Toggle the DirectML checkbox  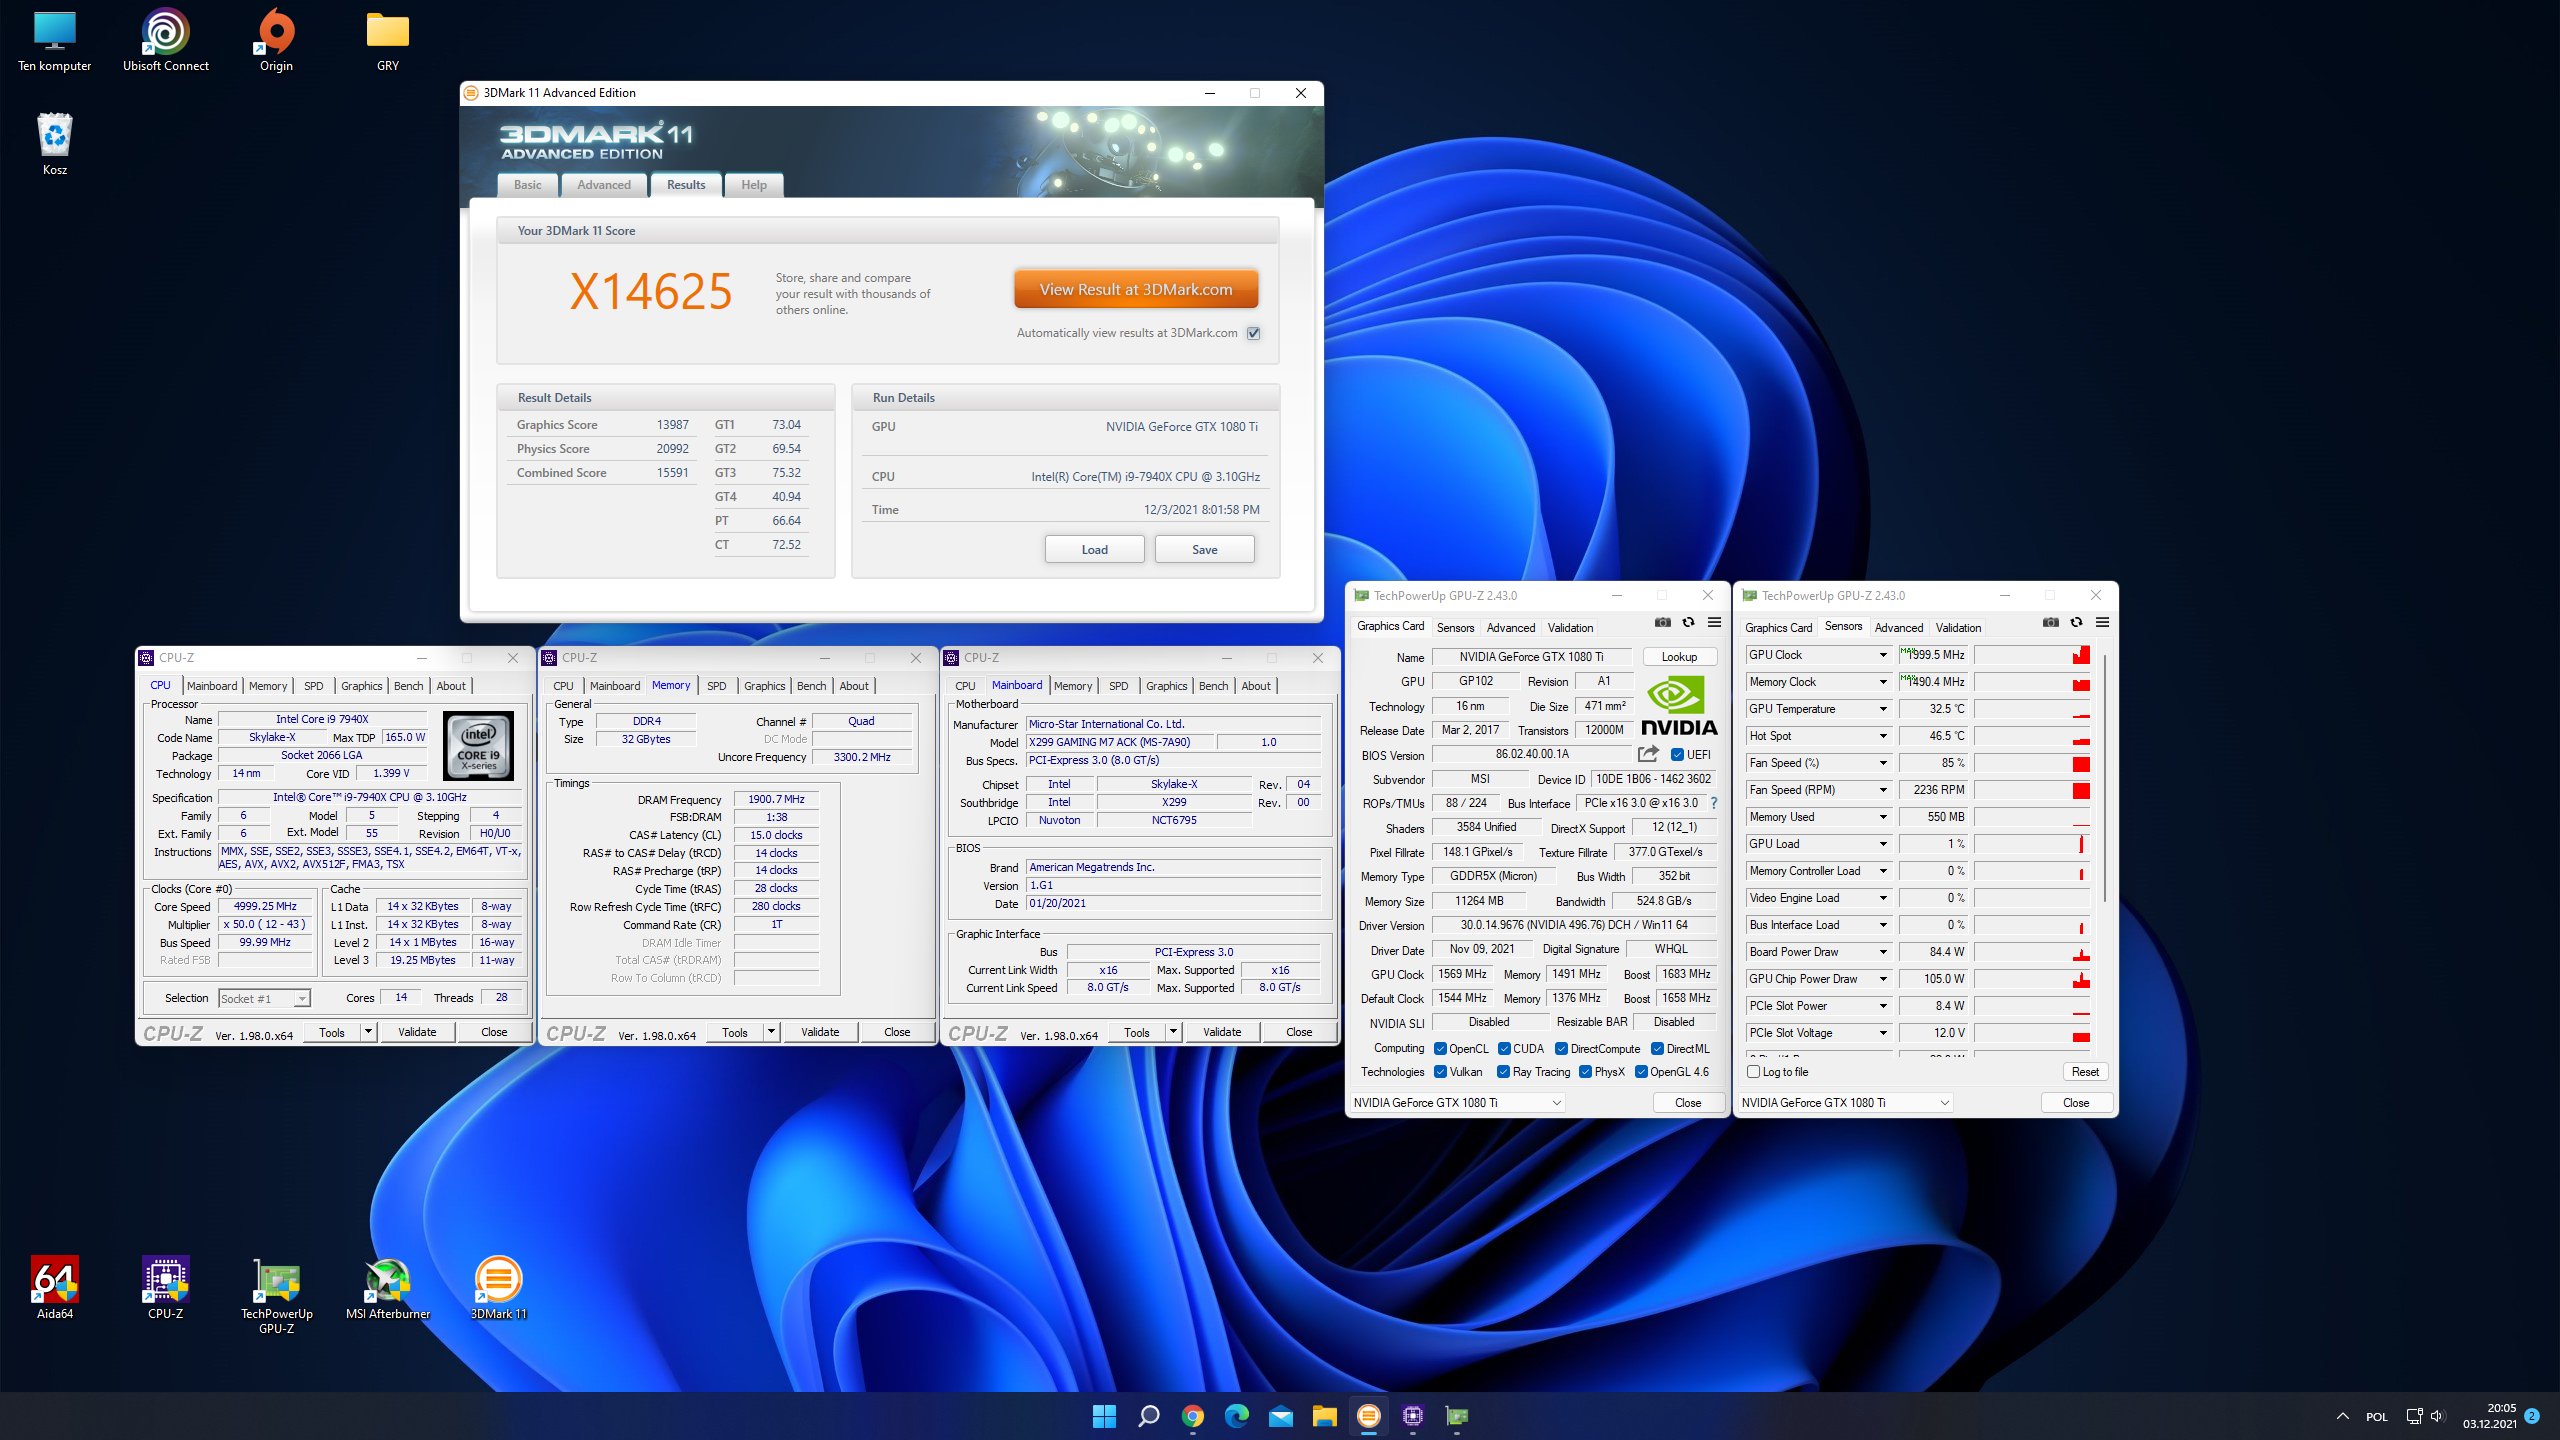pyautogui.click(x=1657, y=1049)
